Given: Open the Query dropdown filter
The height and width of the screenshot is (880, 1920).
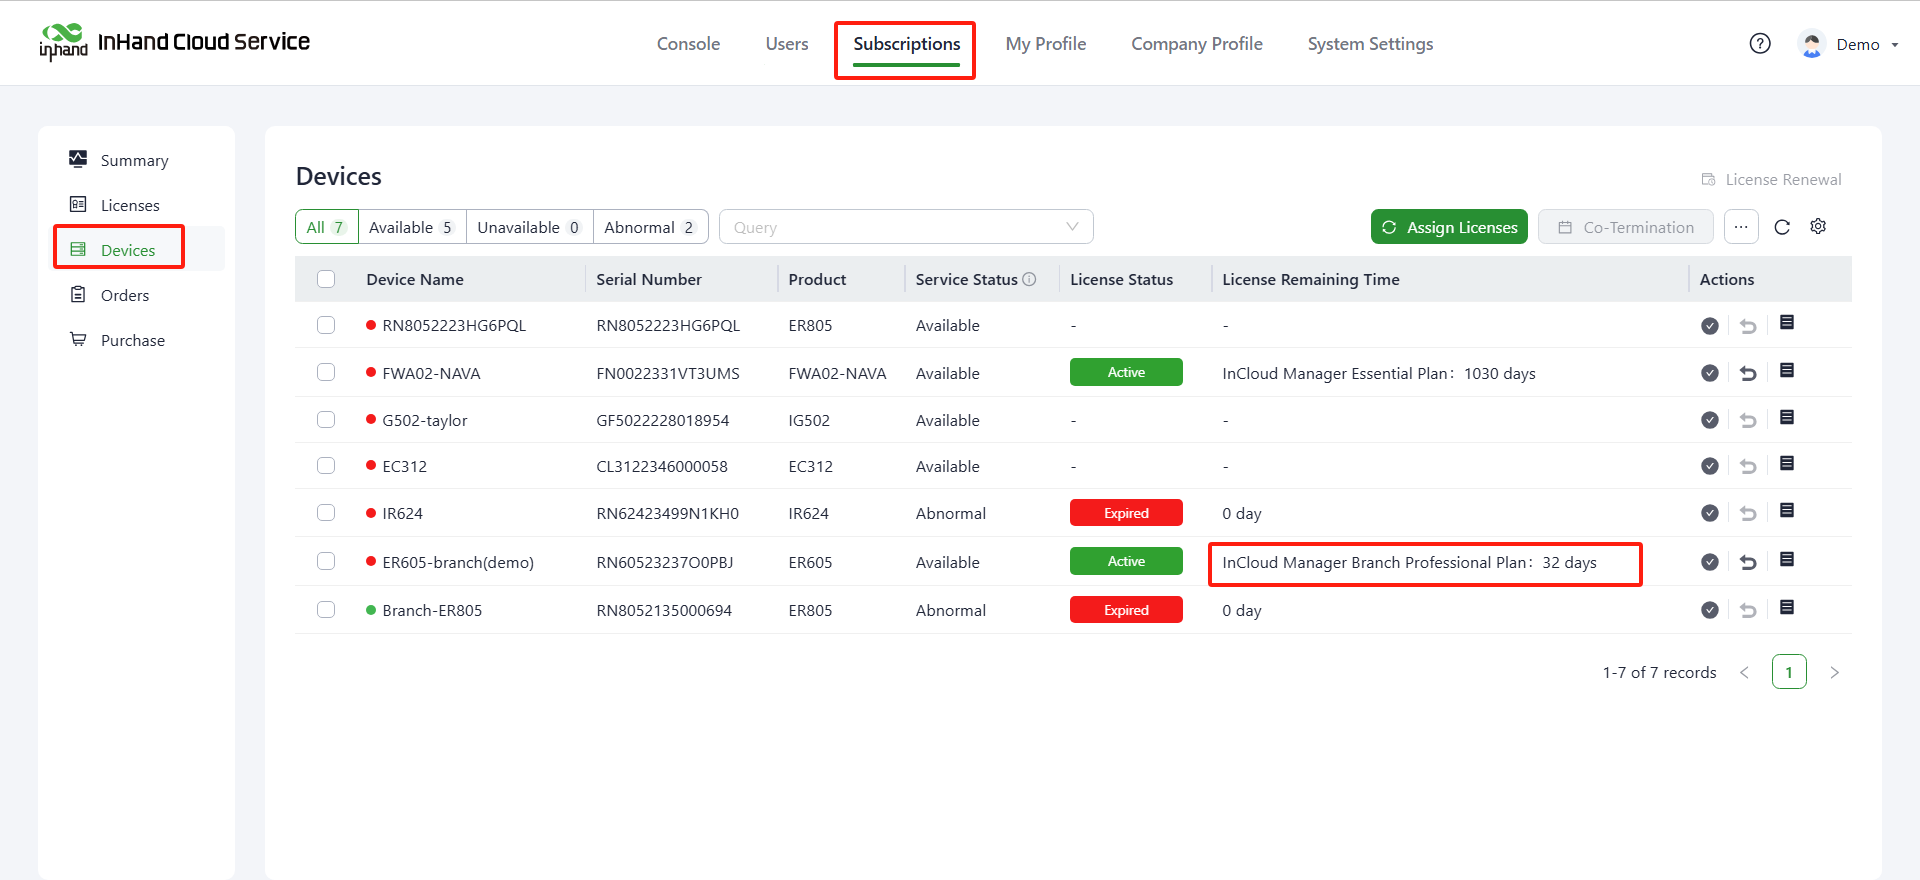Looking at the screenshot, I should point(905,227).
